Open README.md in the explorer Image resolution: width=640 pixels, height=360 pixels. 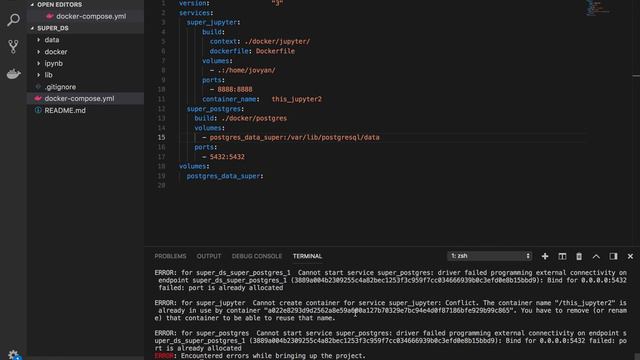pyautogui.click(x=65, y=110)
